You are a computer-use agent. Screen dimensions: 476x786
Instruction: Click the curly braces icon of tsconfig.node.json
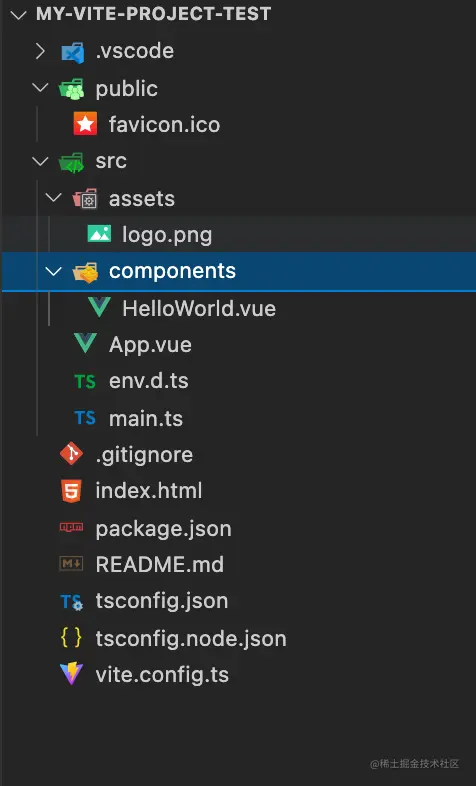tap(71, 638)
